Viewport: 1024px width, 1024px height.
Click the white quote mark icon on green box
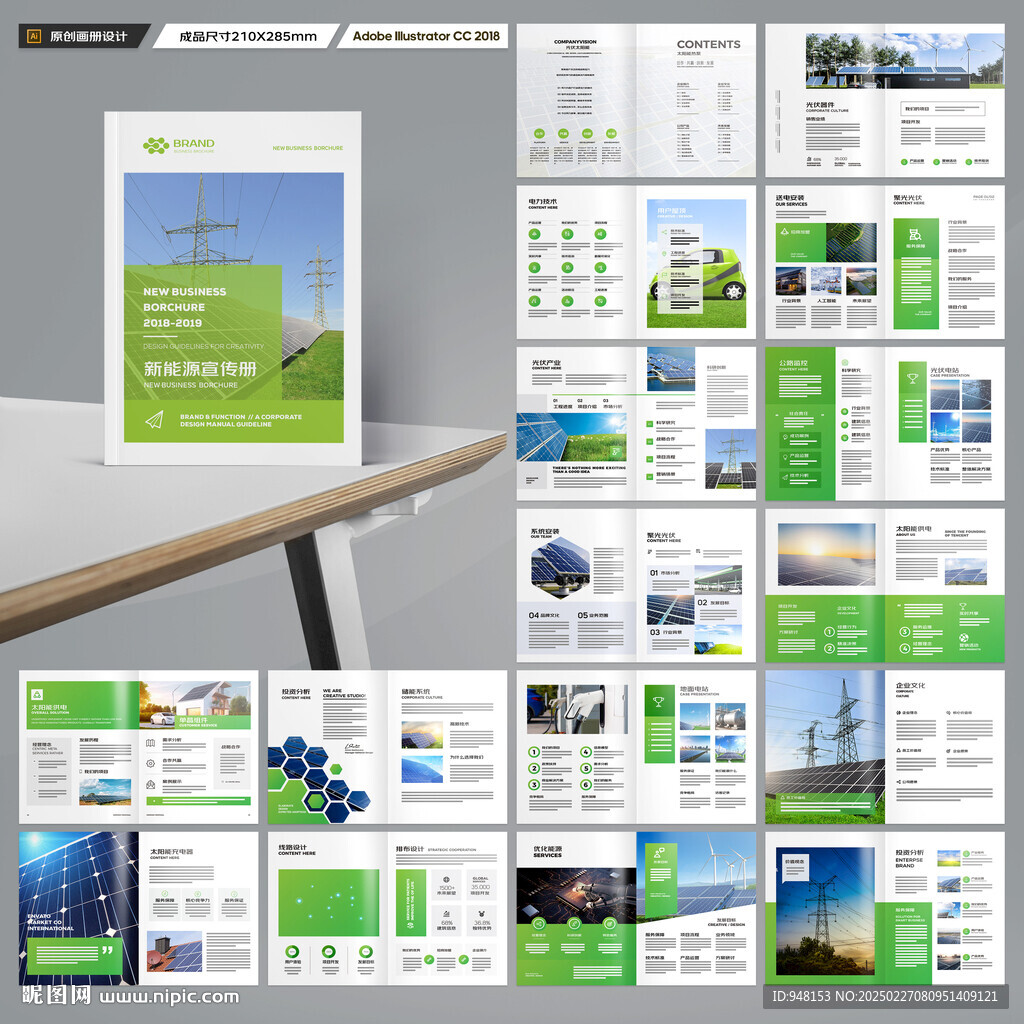click(108, 951)
